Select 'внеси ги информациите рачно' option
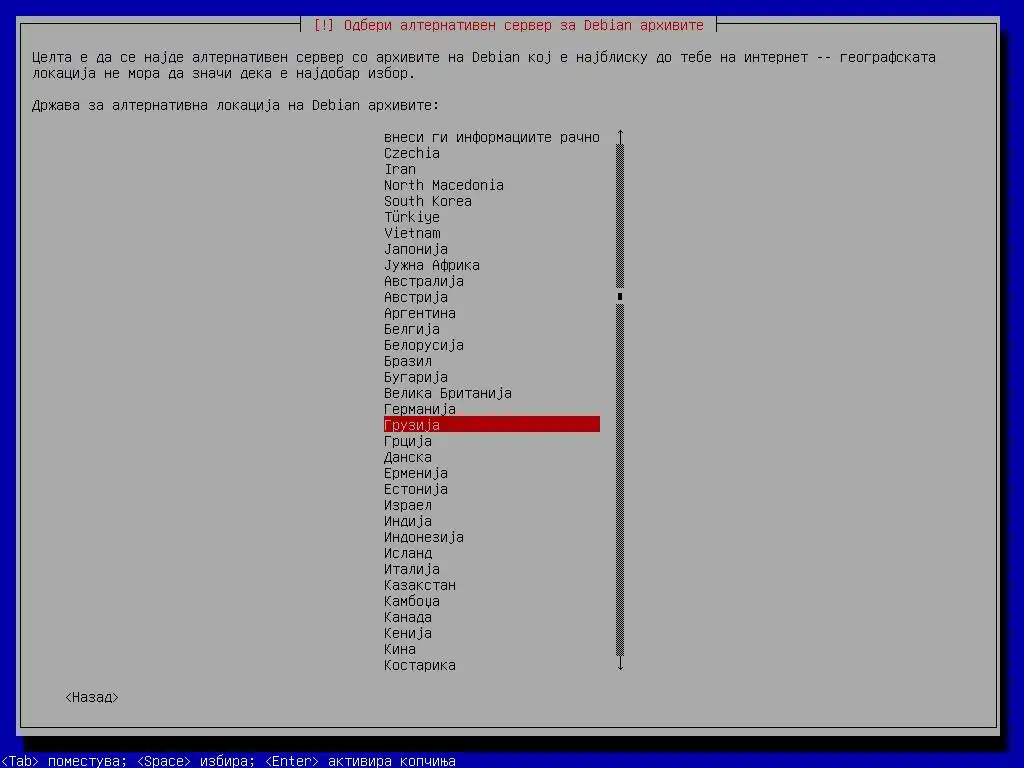 491,137
